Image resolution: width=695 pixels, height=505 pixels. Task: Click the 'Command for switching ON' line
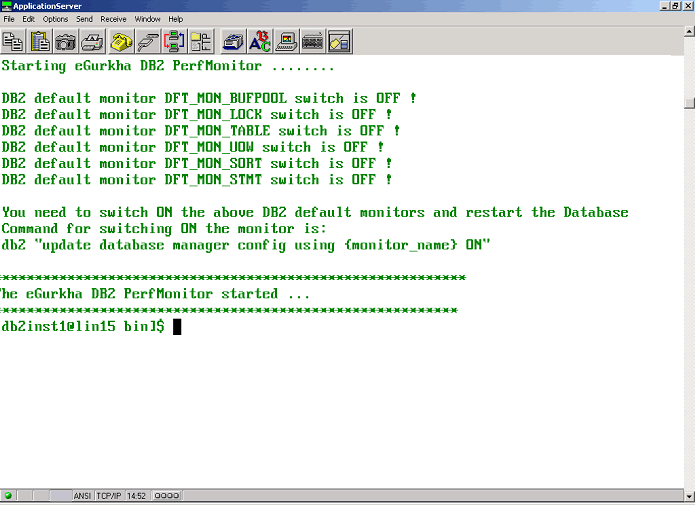[164, 229]
